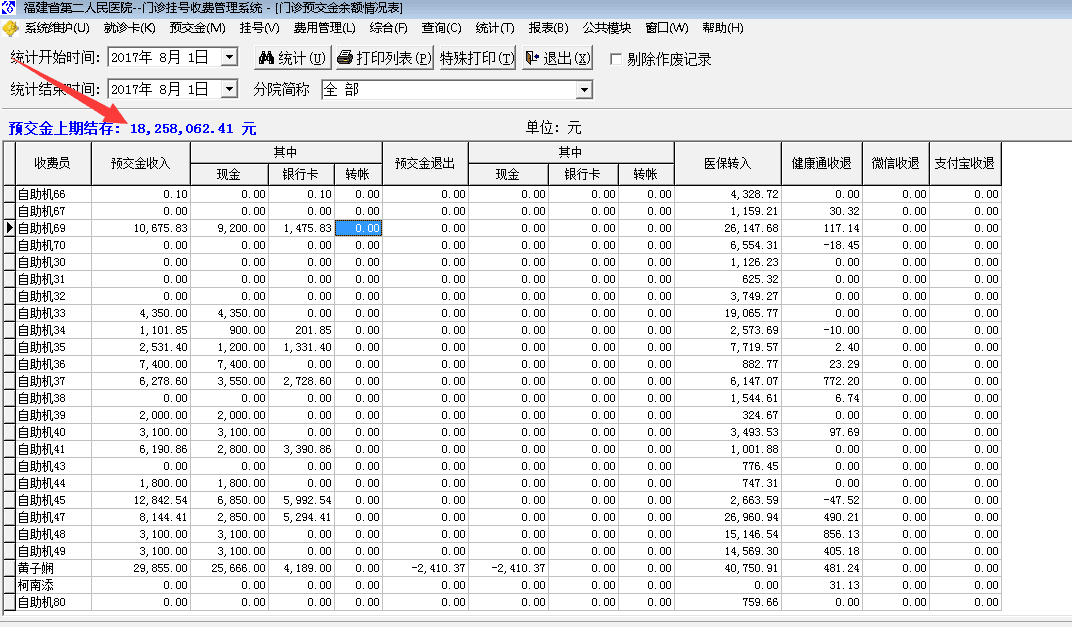1072x627 pixels.
Task: Open the 系统维护(U) menu
Action: [x=57, y=28]
